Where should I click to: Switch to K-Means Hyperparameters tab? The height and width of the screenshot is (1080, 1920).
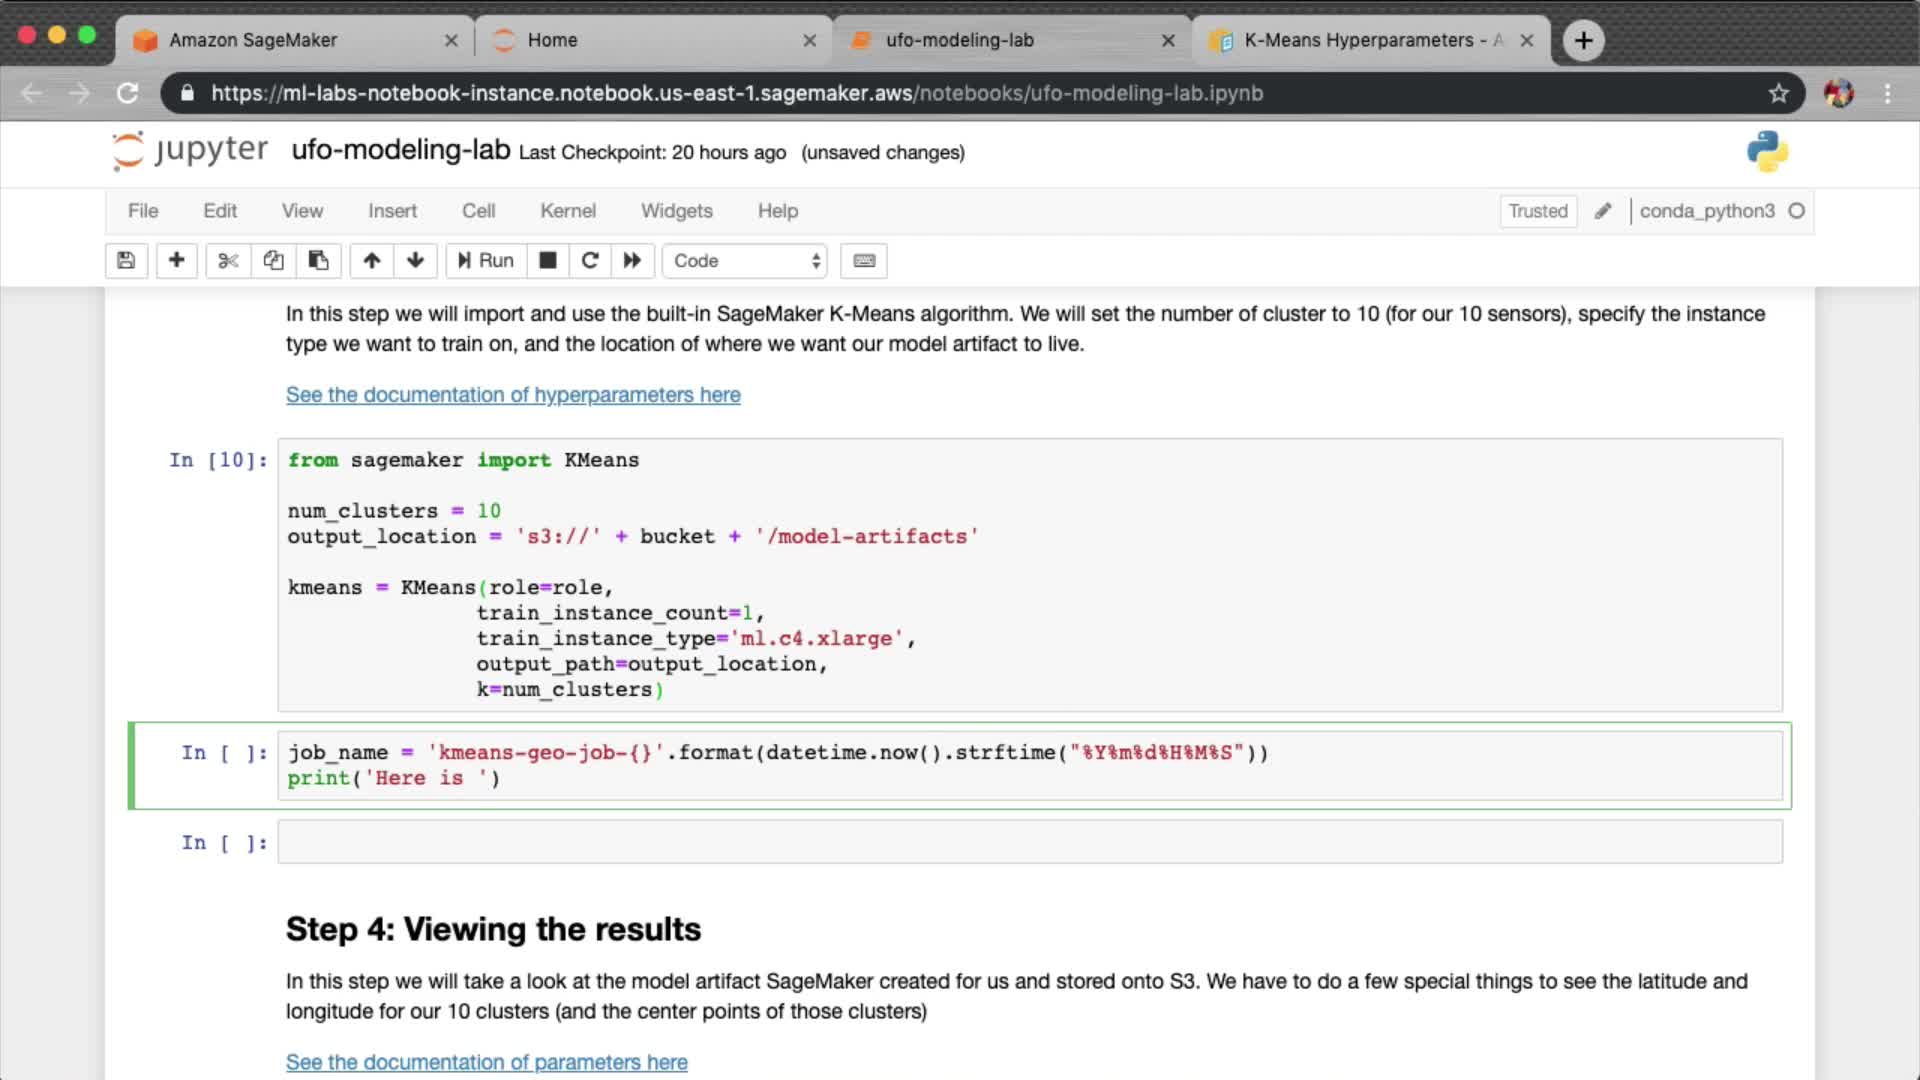(x=1360, y=40)
